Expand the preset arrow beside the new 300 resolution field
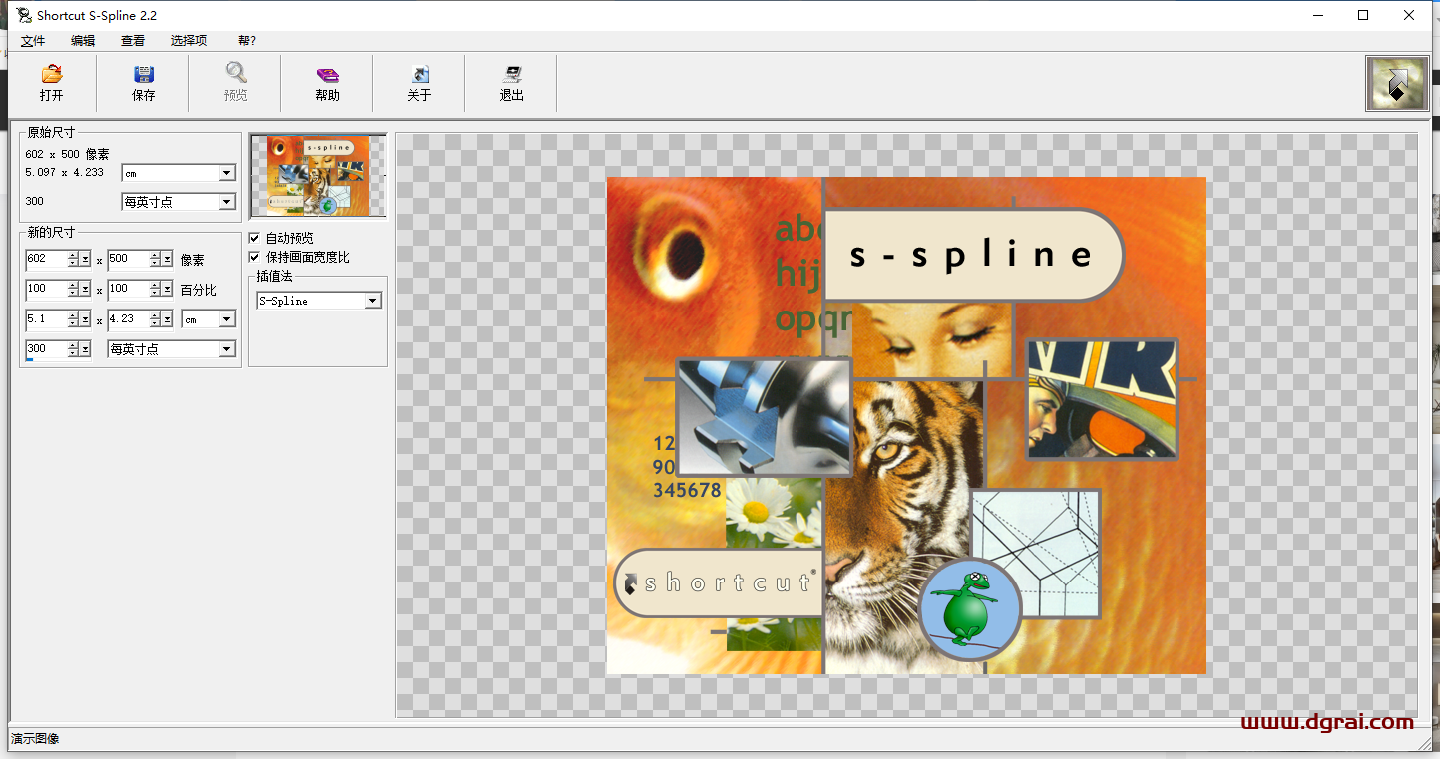Image resolution: width=1440 pixels, height=759 pixels. (86, 349)
